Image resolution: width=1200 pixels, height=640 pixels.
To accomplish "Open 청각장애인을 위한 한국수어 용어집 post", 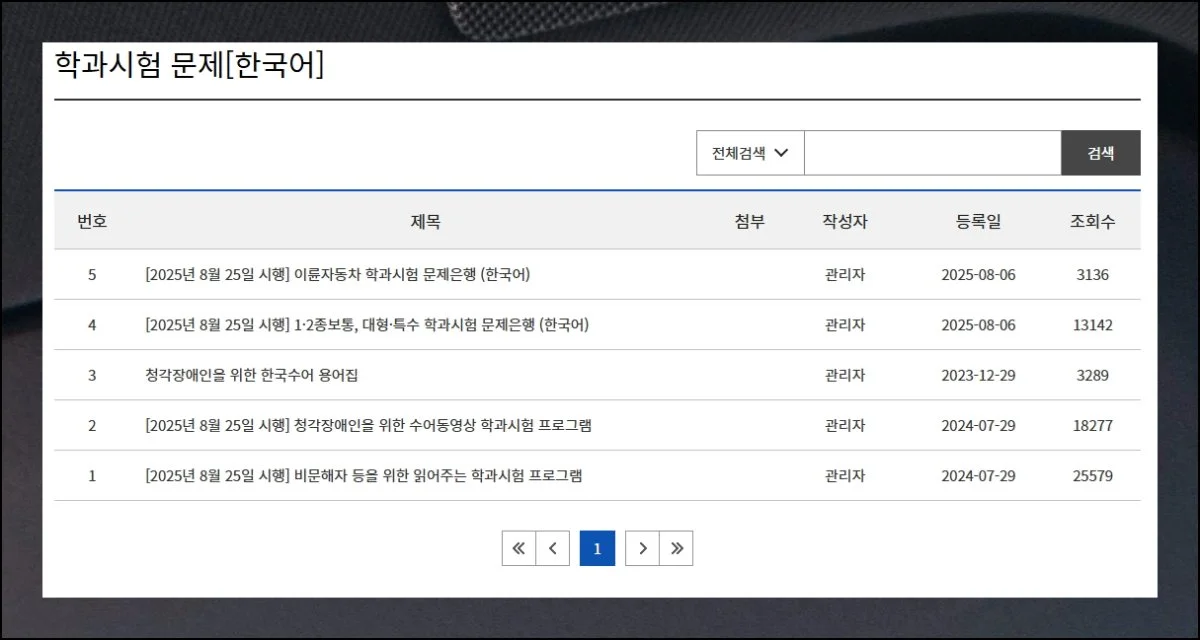I will 251,375.
